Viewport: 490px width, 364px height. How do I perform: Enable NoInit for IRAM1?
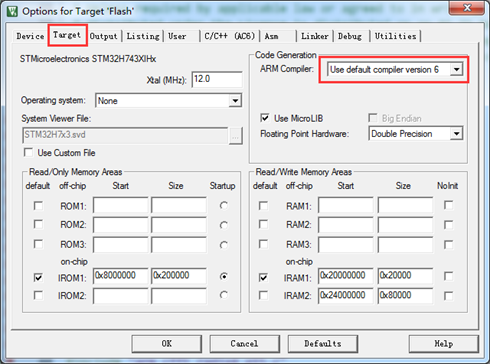pos(448,276)
